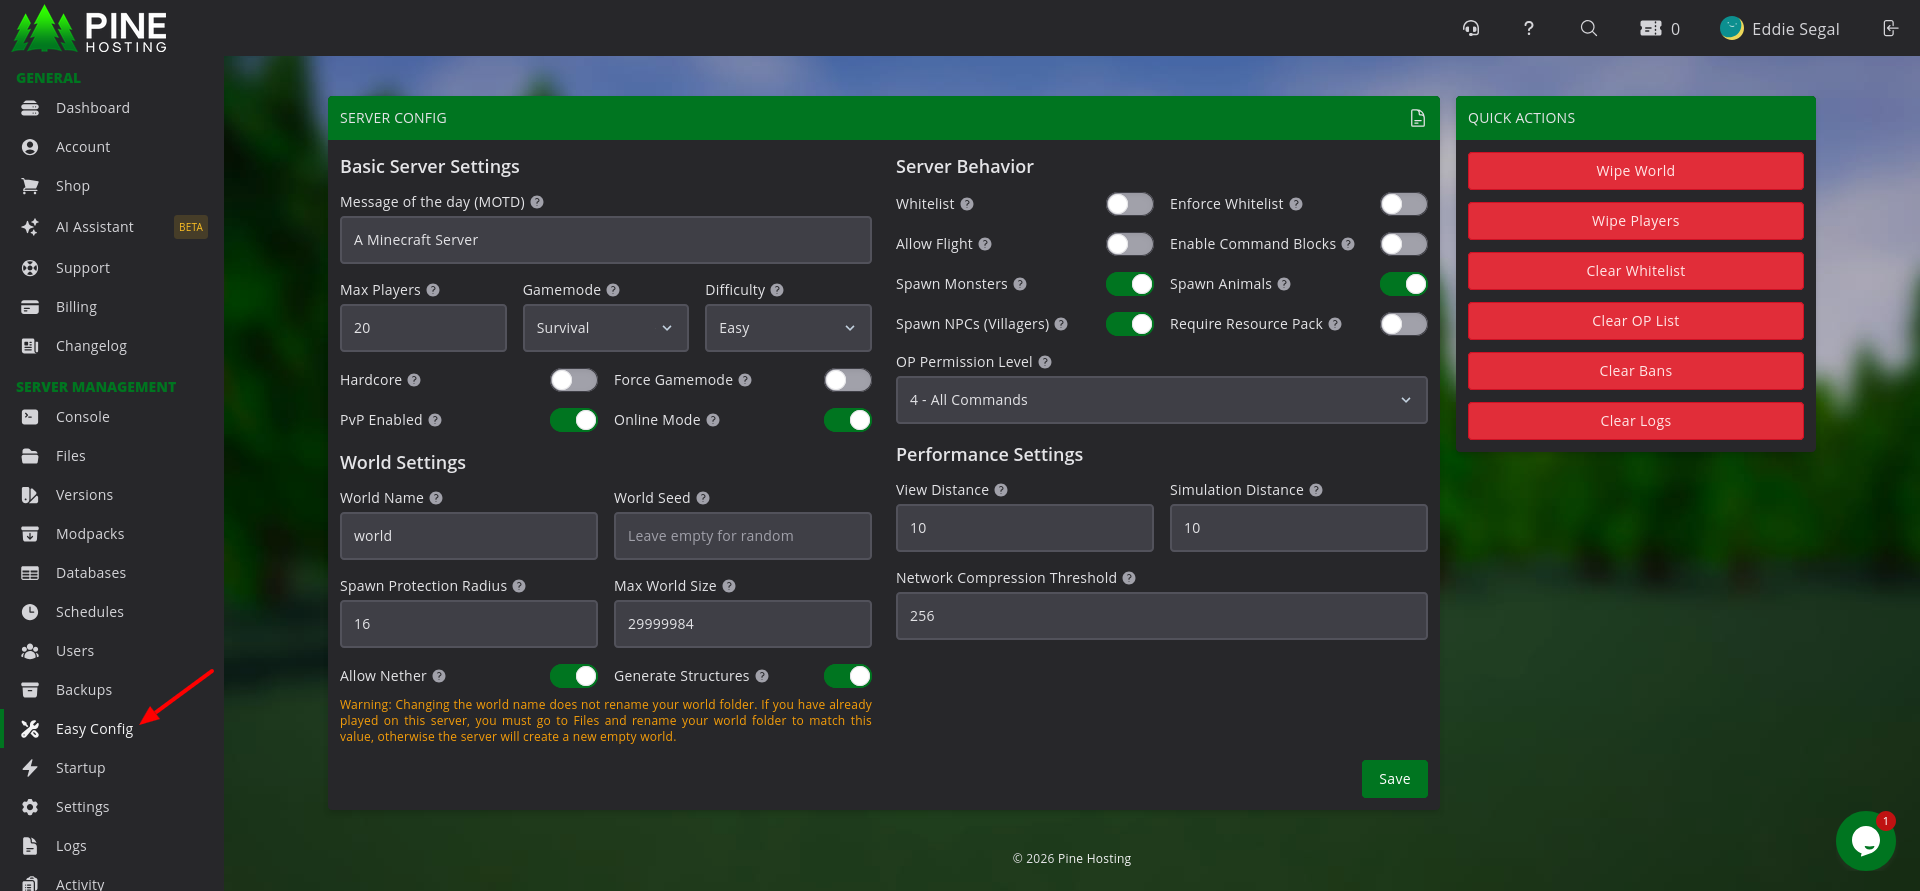
Task: Expand OP Permission Level dropdown
Action: 1162,400
